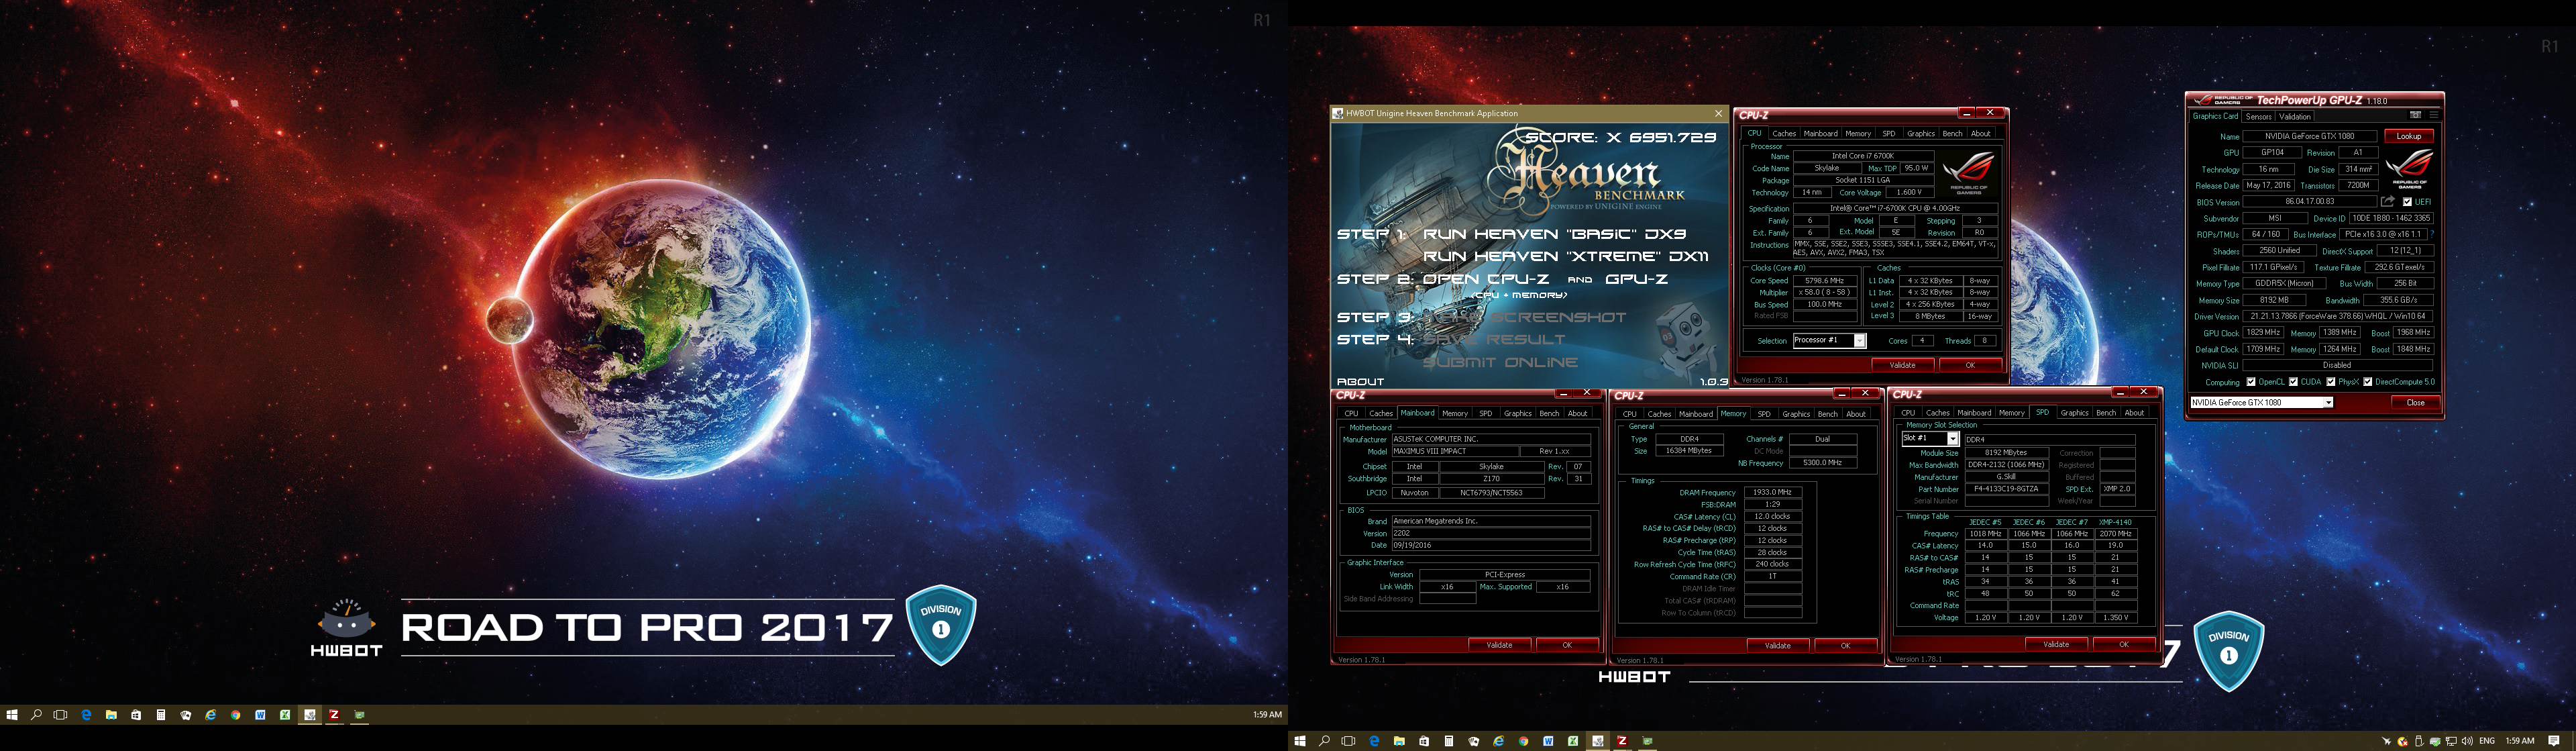Click the Bus Interface question mark in GPU-Z

pyautogui.click(x=2432, y=234)
